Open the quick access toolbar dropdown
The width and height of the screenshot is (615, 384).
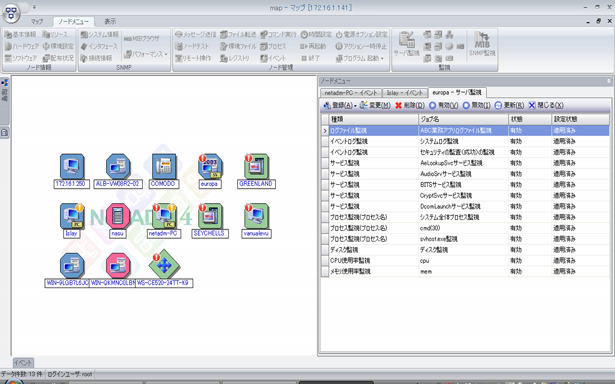point(34,7)
